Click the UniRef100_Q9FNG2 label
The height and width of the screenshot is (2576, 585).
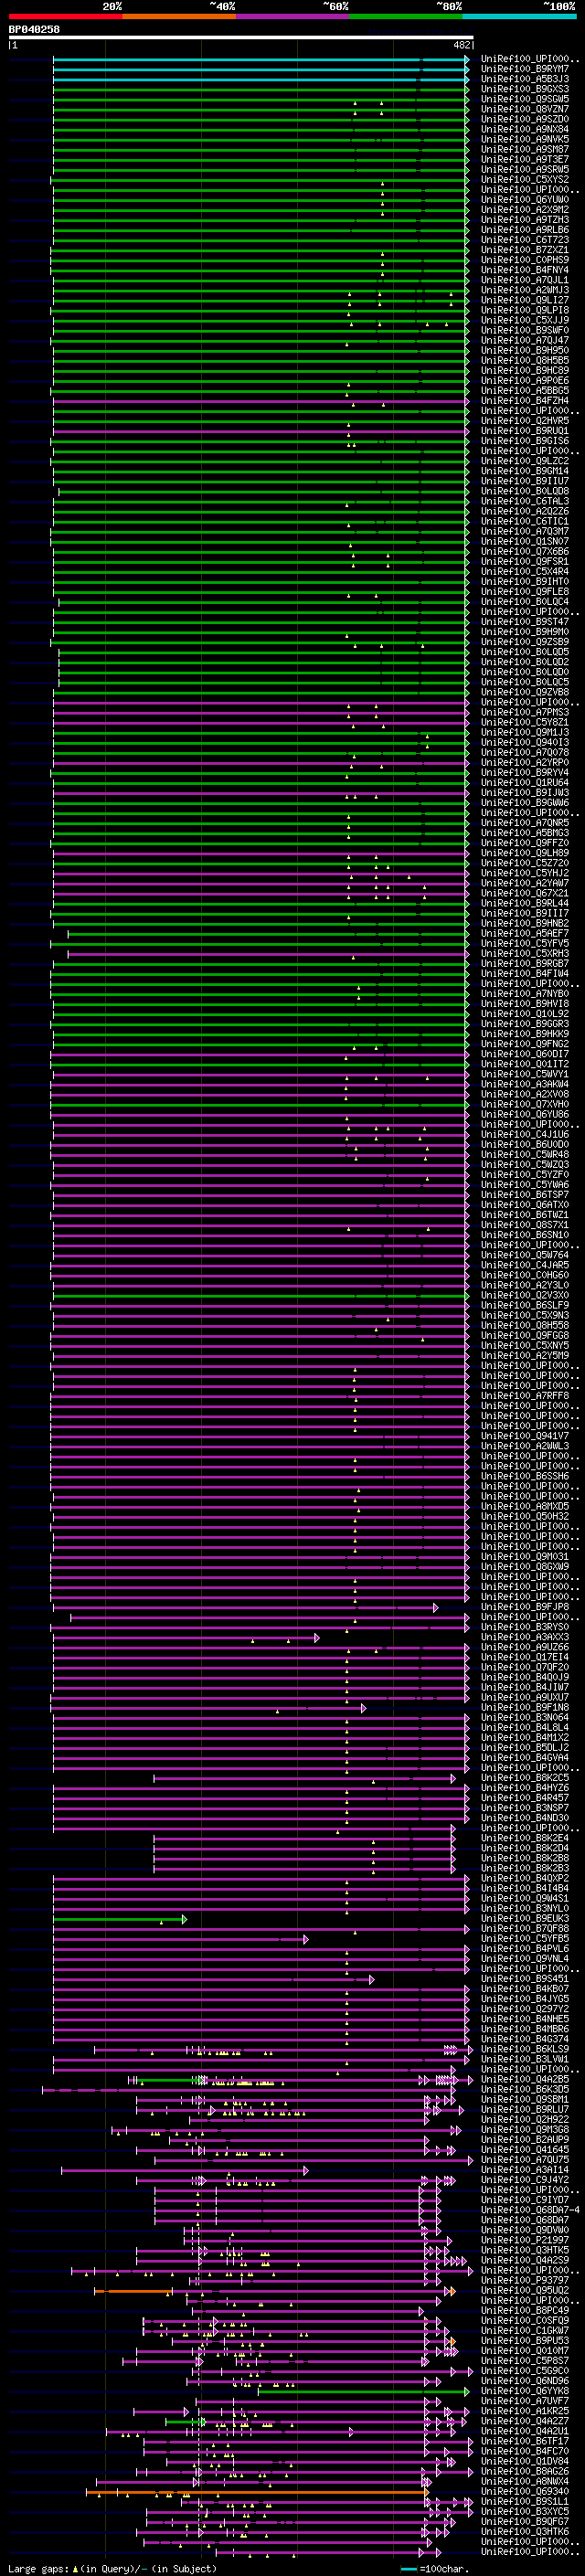pyautogui.click(x=525, y=1044)
